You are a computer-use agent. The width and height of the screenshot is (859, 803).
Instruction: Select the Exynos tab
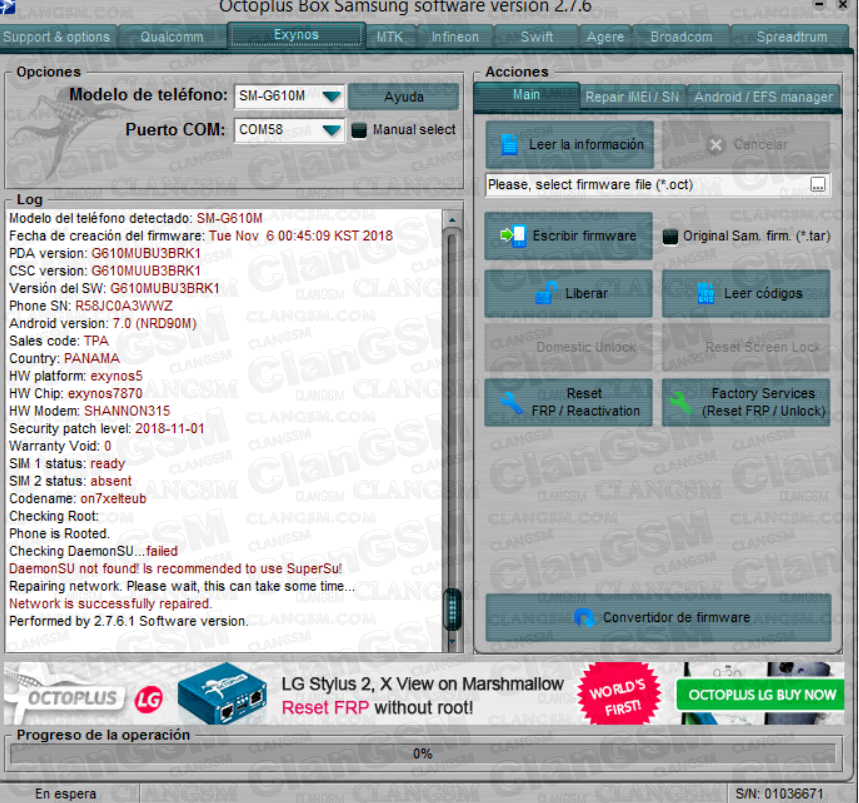click(296, 35)
